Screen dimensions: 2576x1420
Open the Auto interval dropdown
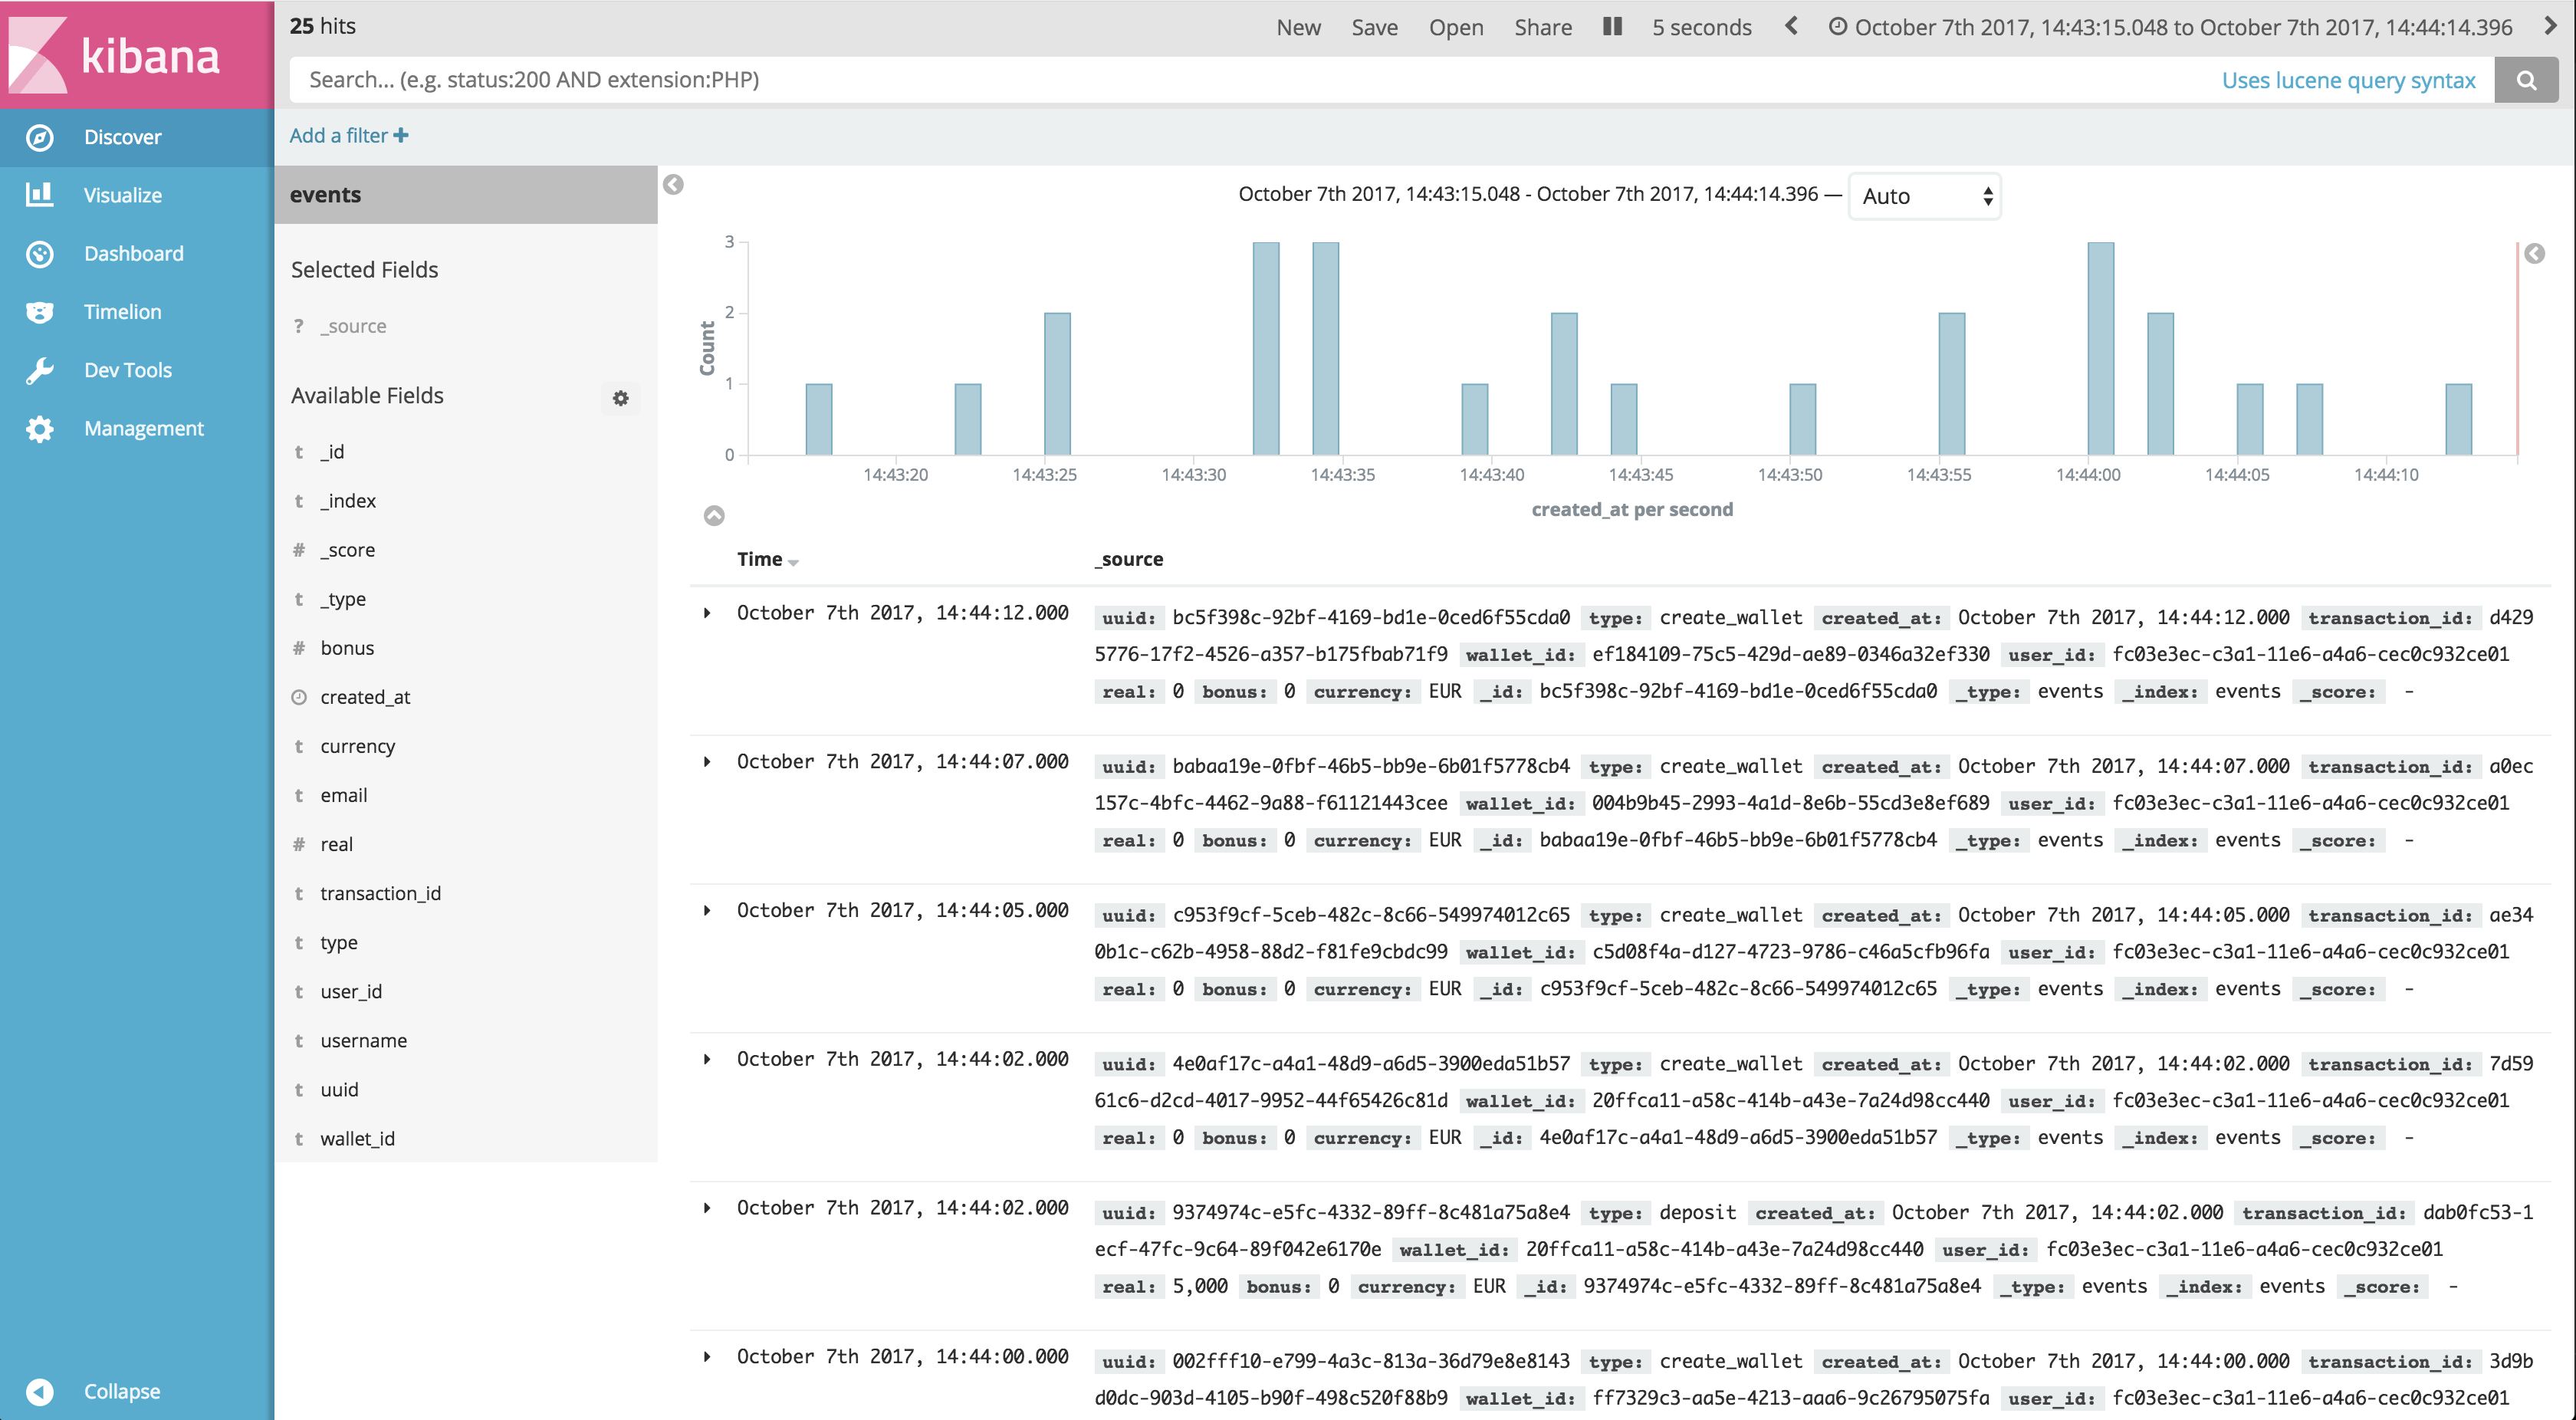(1924, 196)
